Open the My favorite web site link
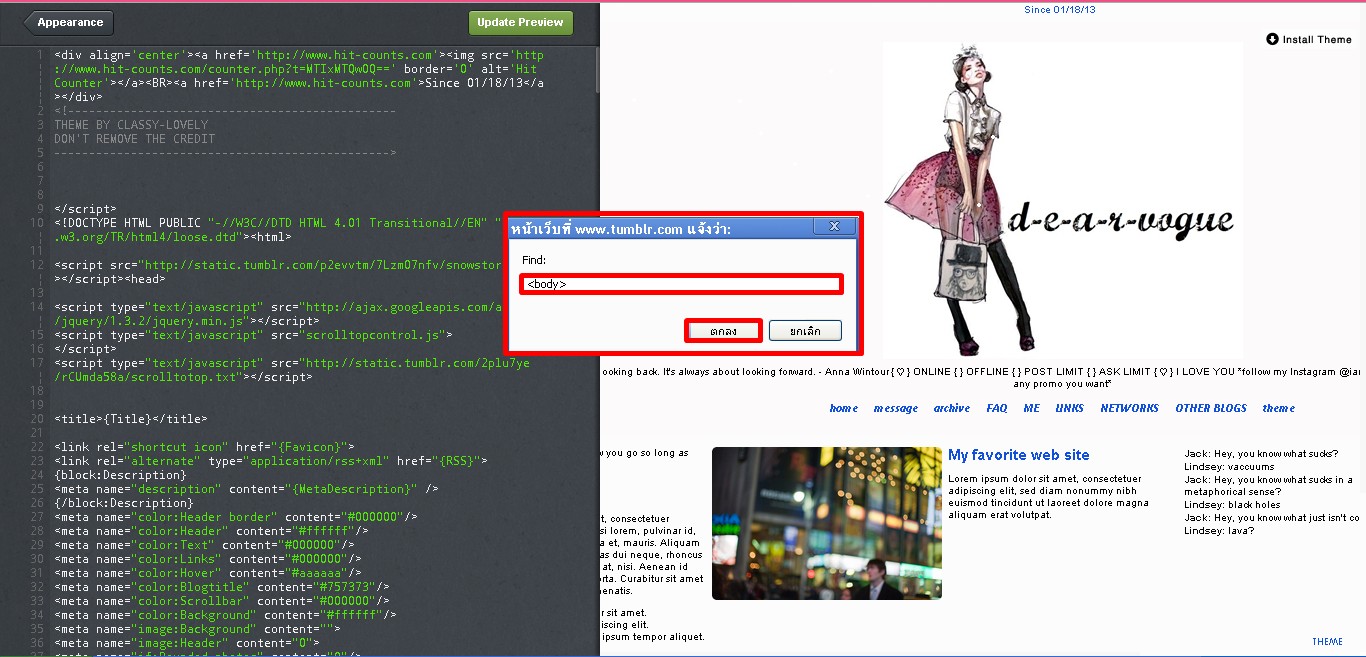Viewport: 1366px width, 657px height. [1018, 455]
